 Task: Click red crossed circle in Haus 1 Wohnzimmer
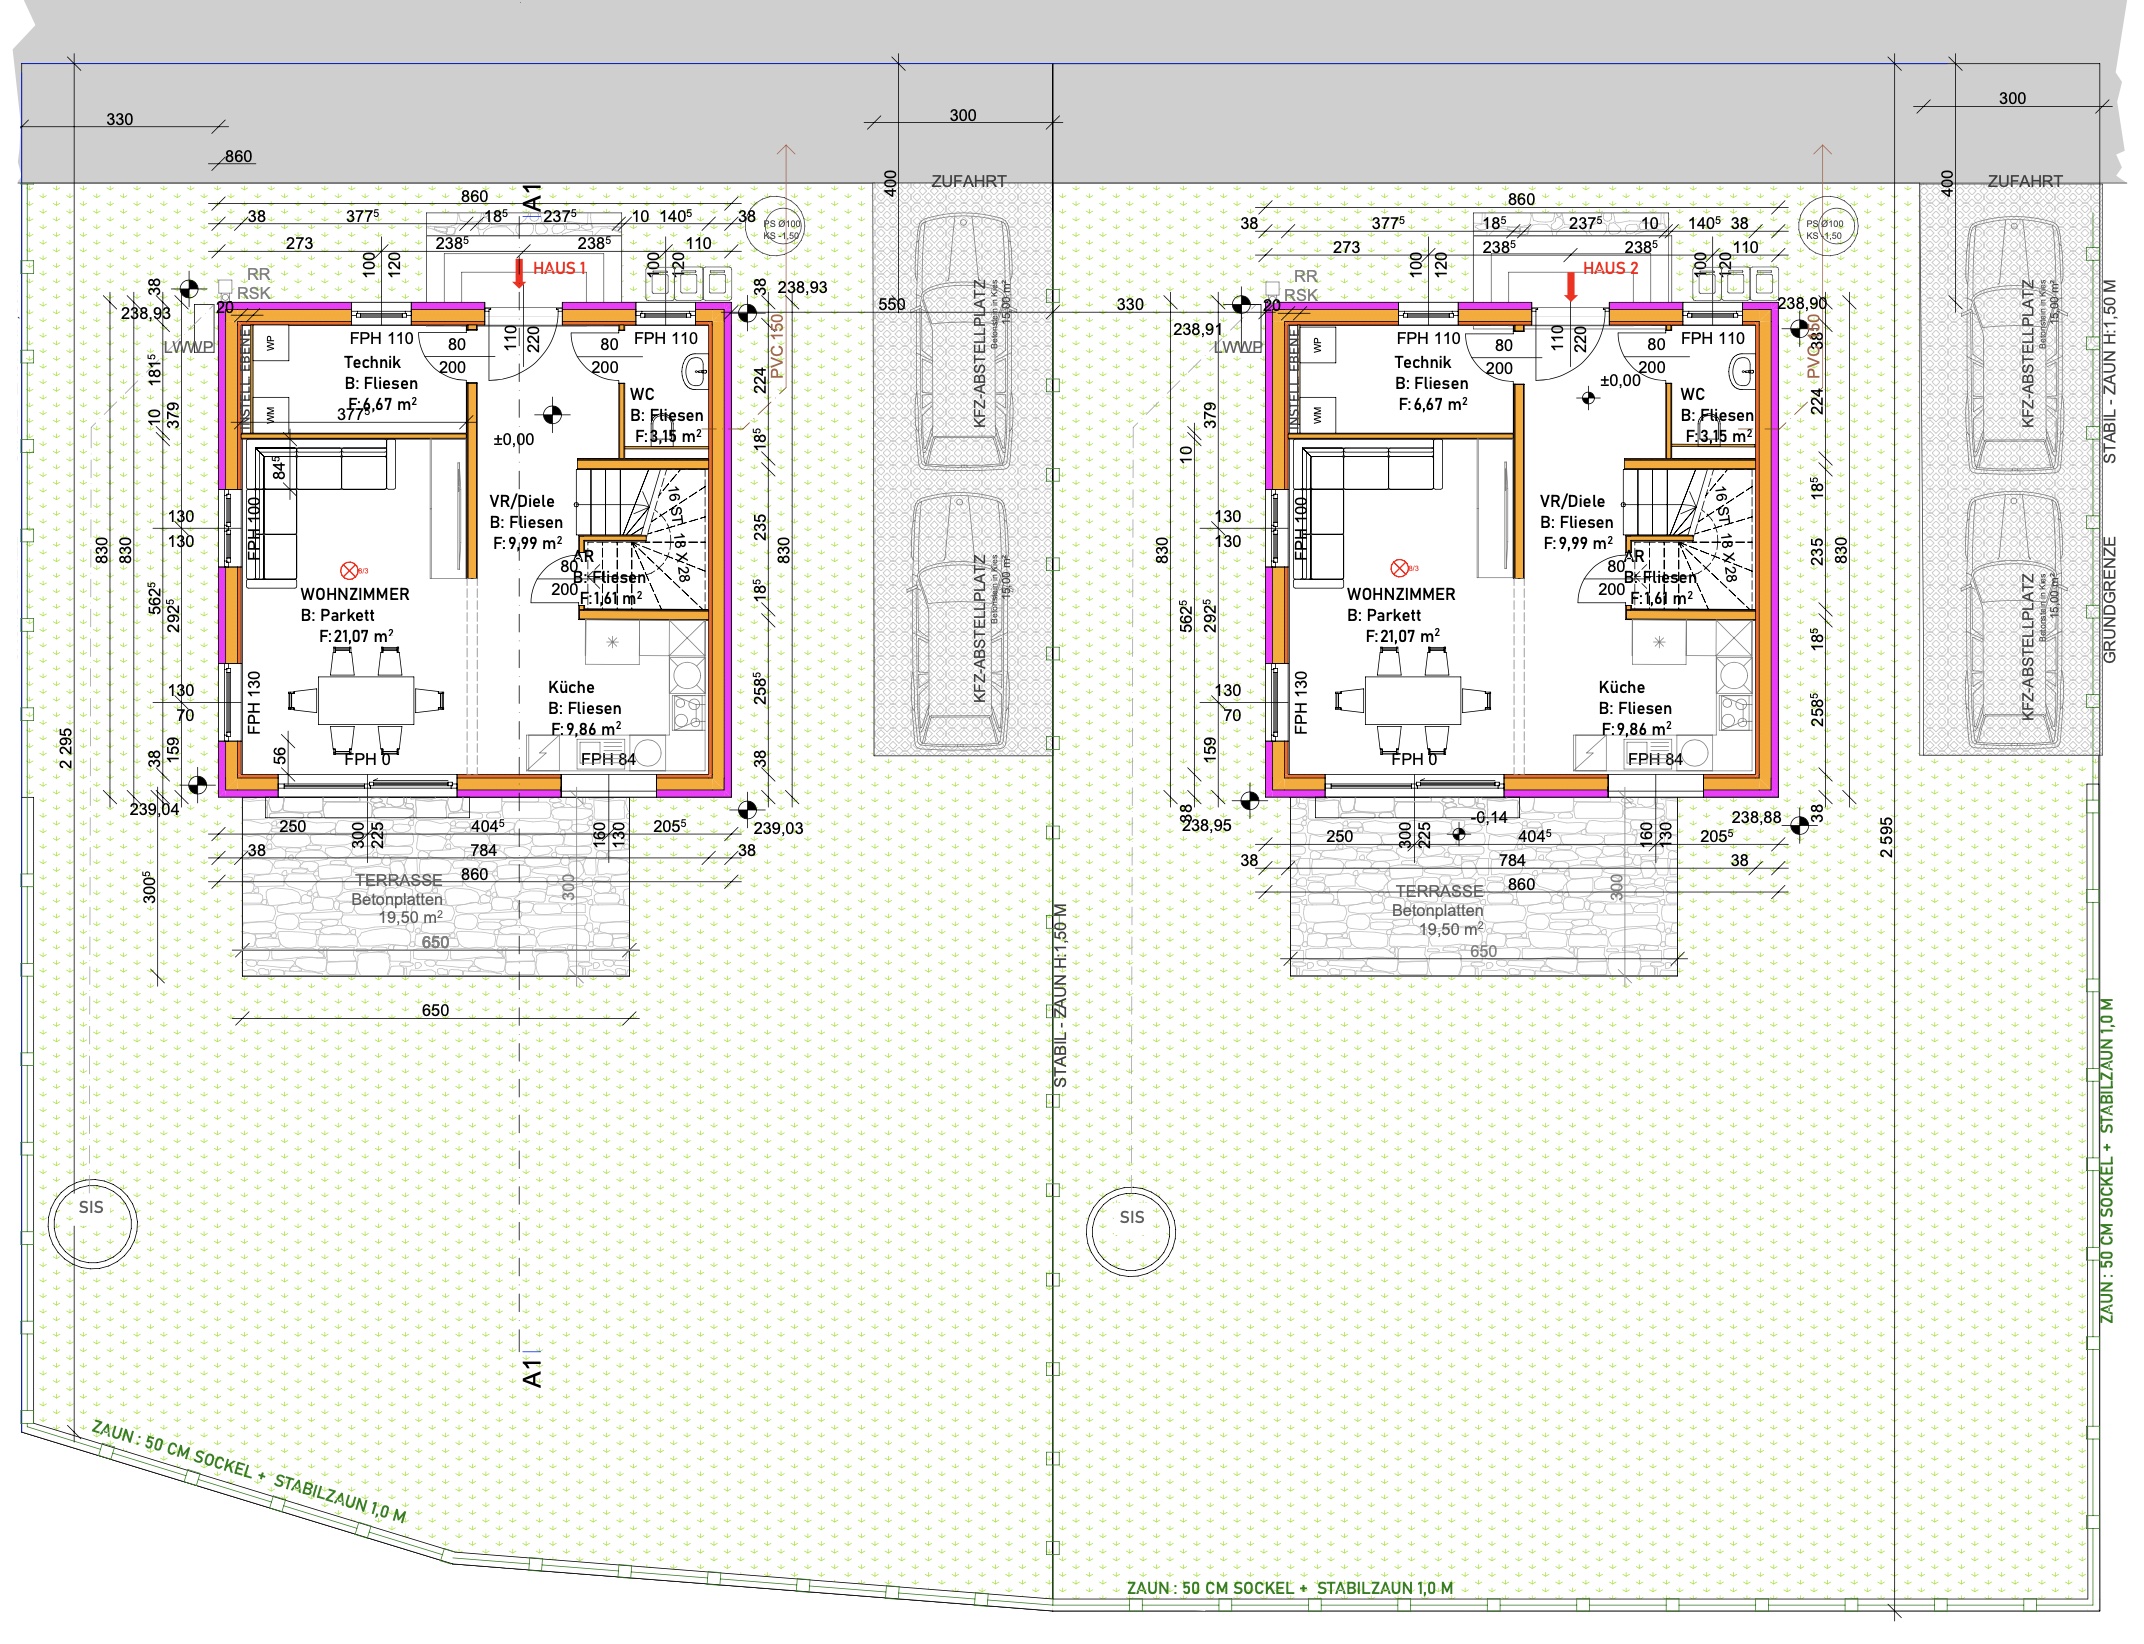pos(349,571)
